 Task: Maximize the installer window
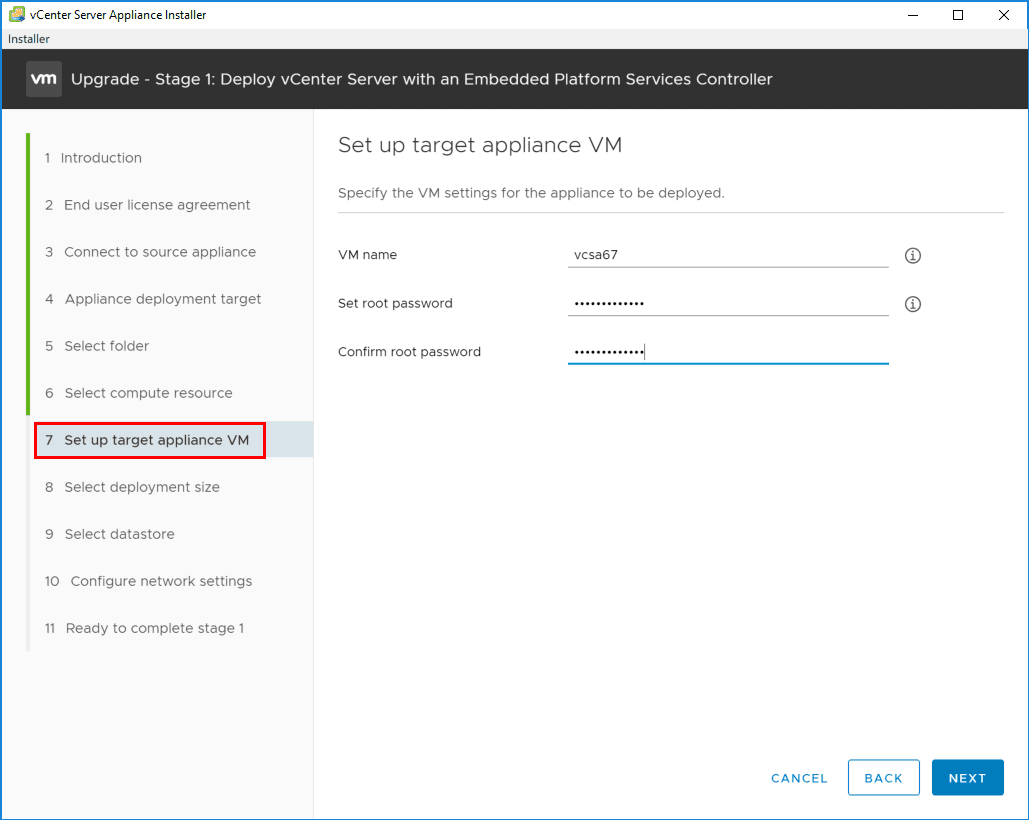click(x=958, y=15)
